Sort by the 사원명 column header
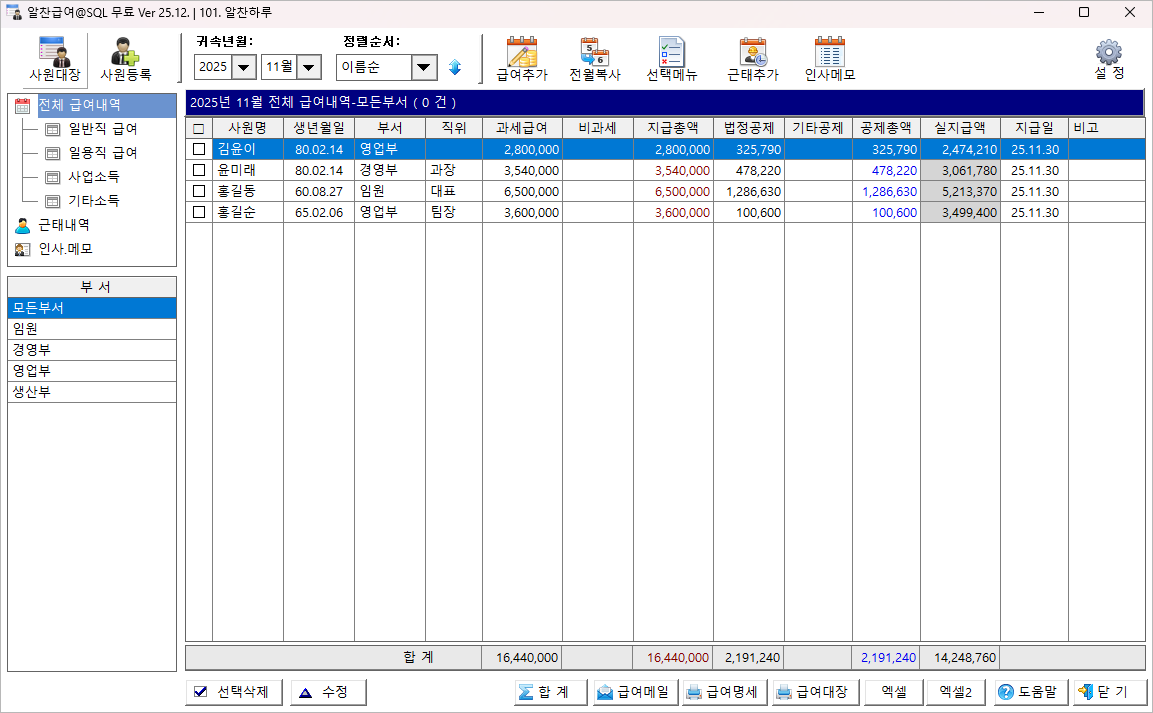The width and height of the screenshot is (1153, 713). pyautogui.click(x=248, y=128)
